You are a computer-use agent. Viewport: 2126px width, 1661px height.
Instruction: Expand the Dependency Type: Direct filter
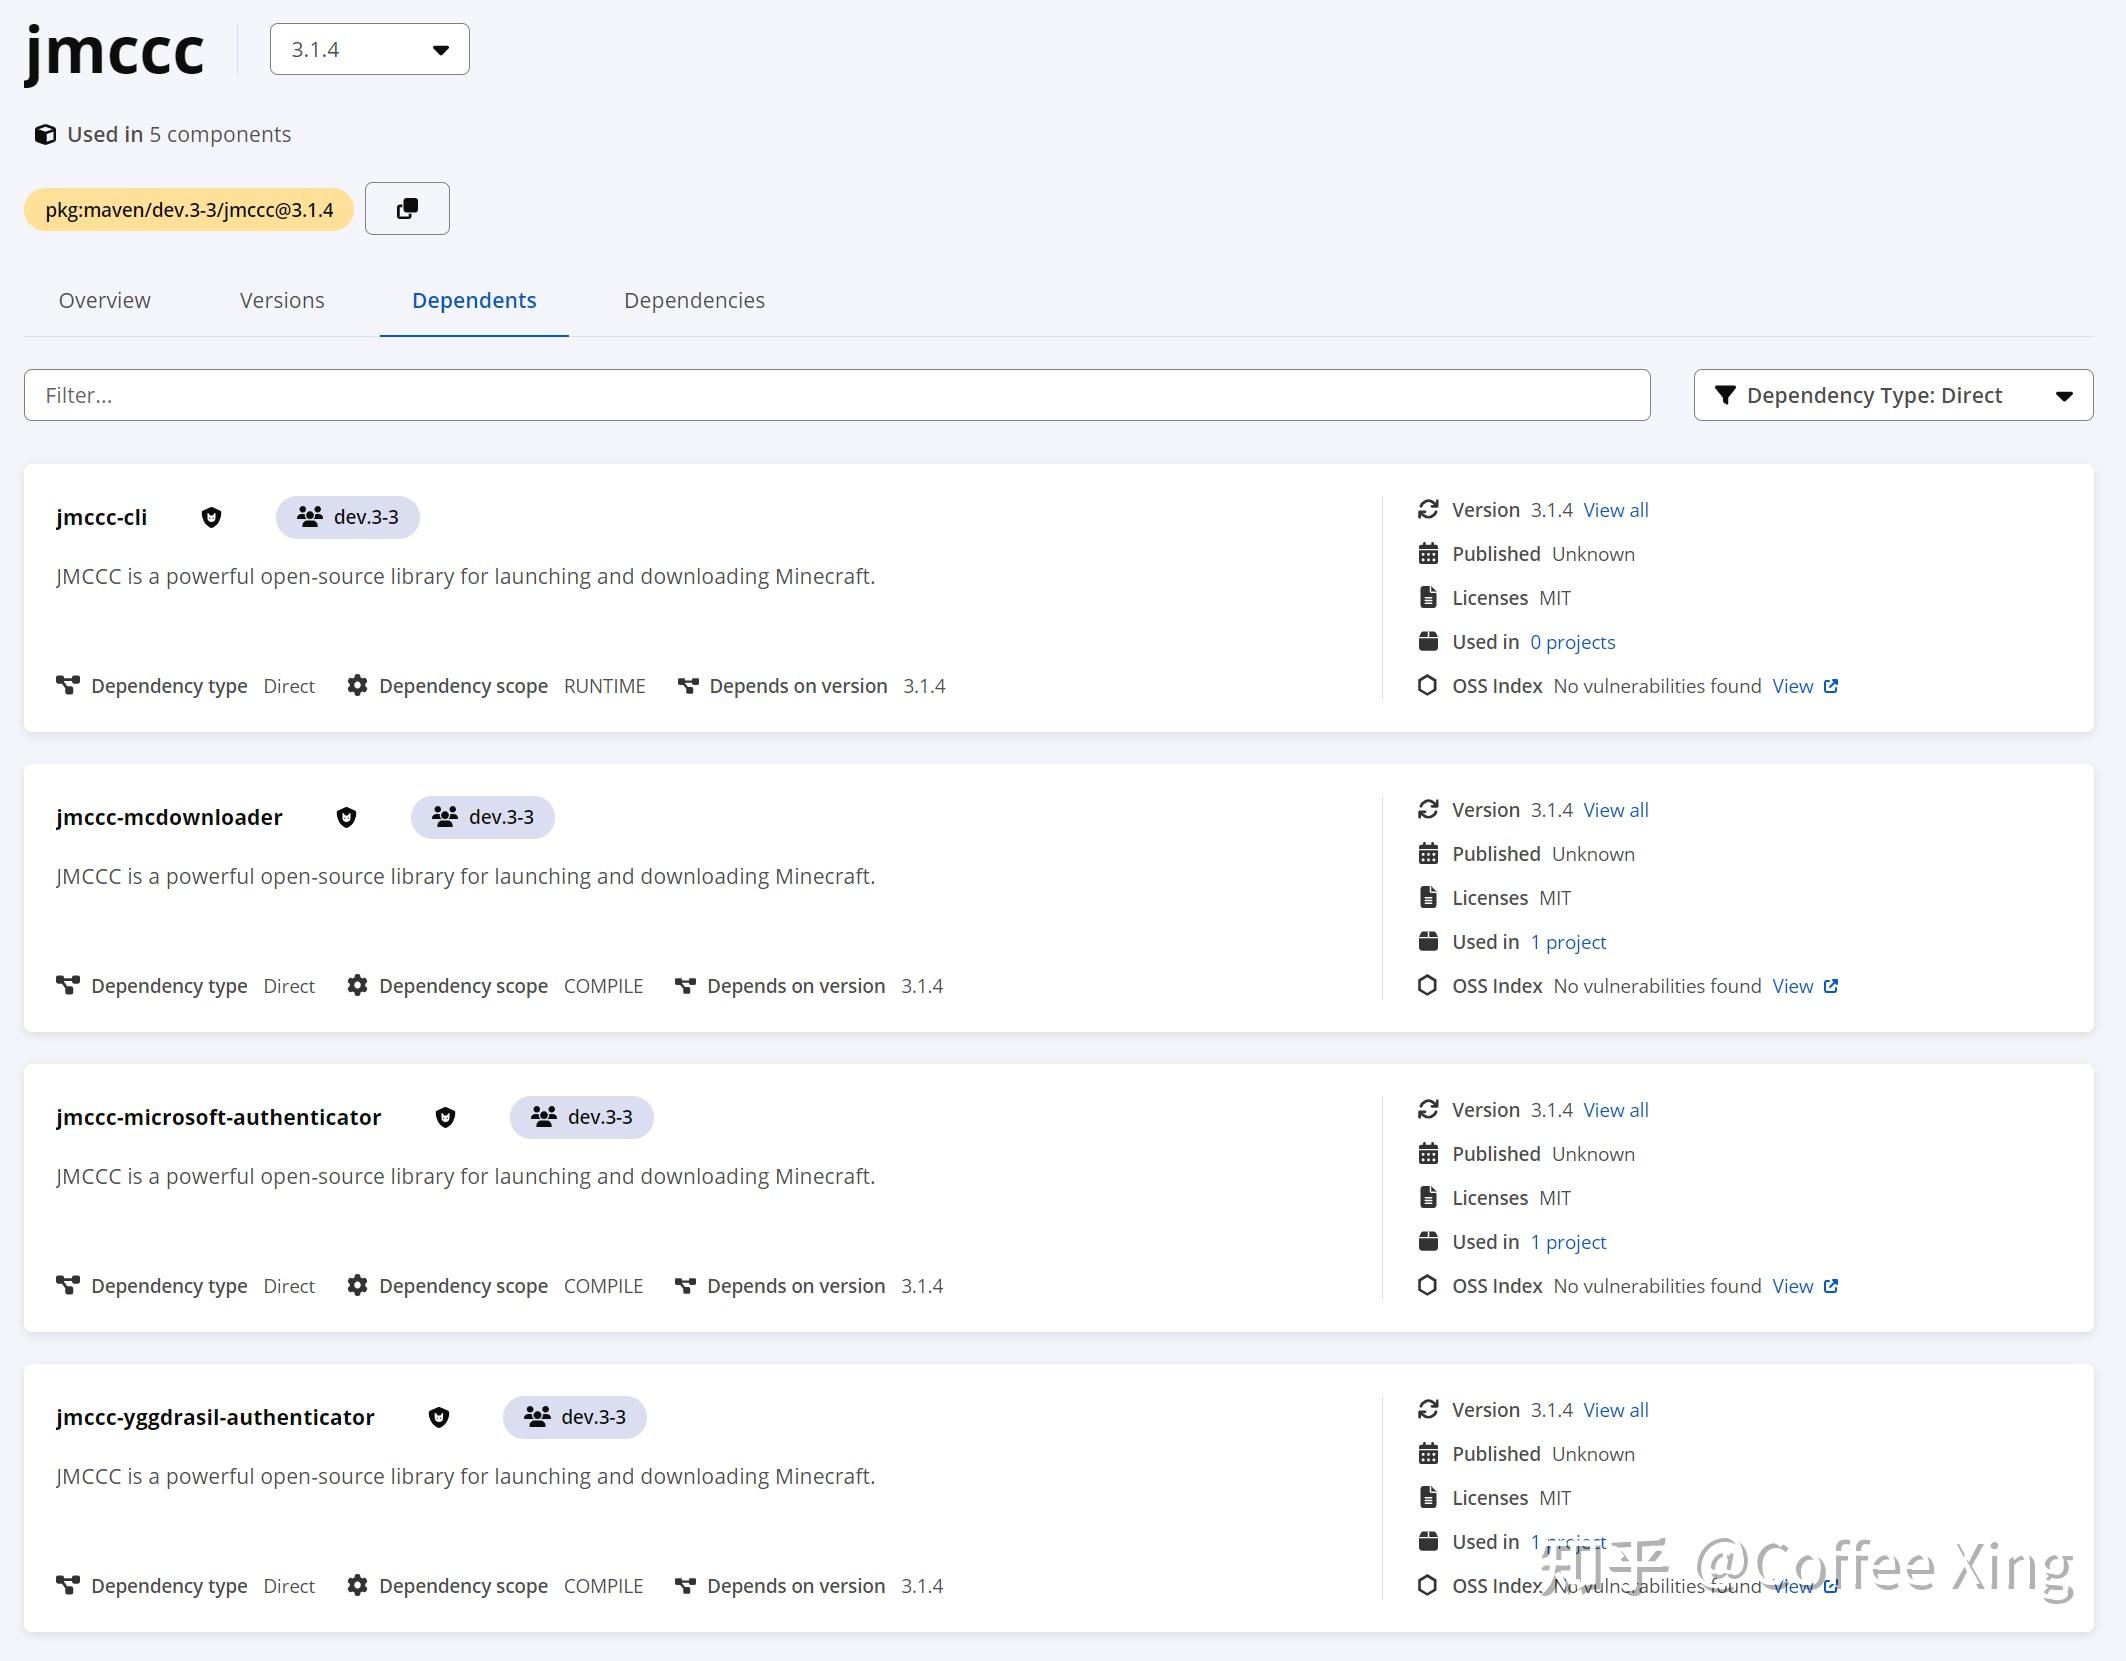pyautogui.click(x=1892, y=395)
